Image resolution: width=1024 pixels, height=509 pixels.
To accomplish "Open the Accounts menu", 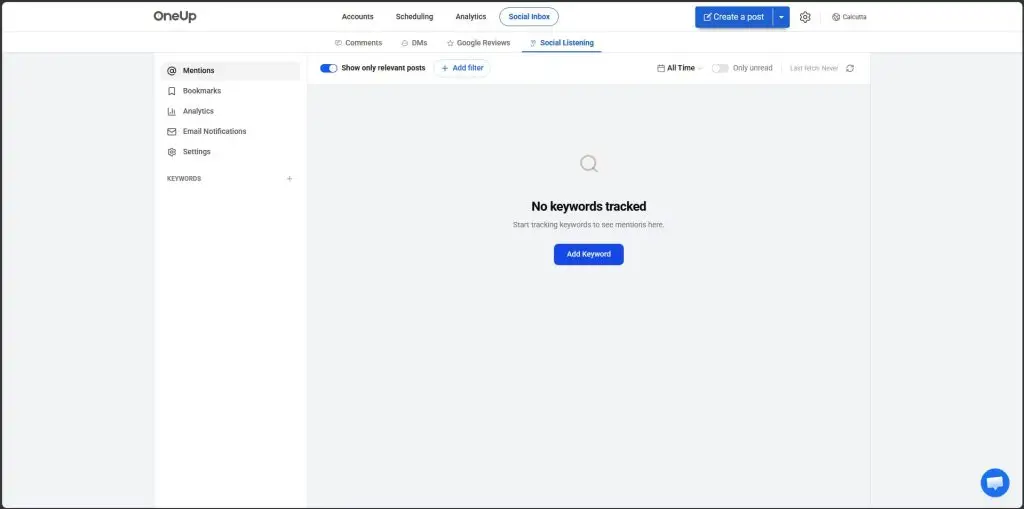I will point(358,17).
